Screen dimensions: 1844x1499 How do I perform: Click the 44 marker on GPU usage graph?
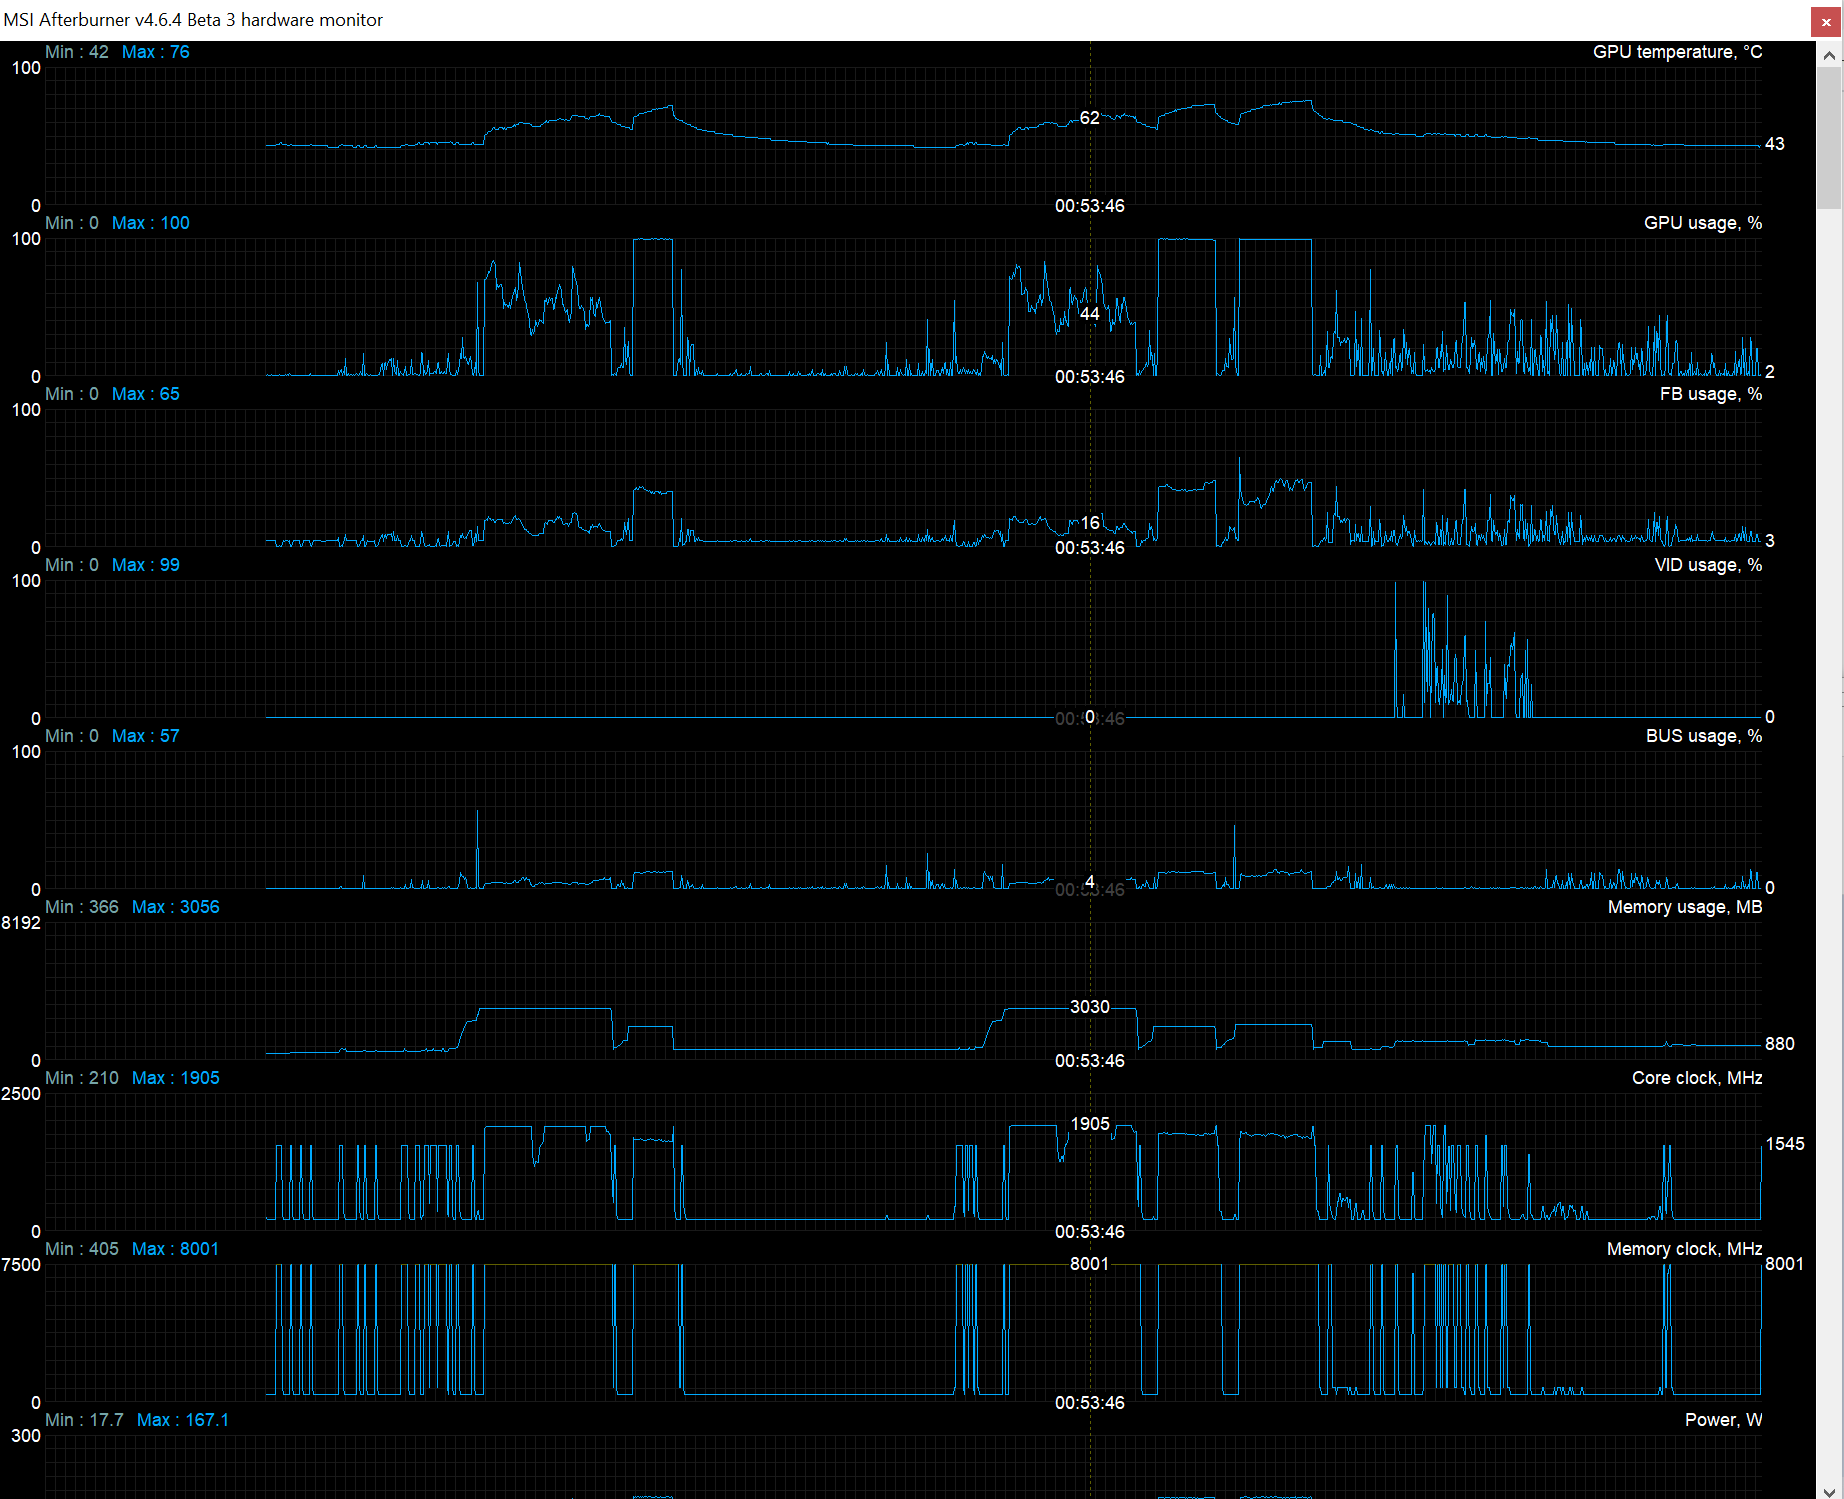tap(1090, 314)
